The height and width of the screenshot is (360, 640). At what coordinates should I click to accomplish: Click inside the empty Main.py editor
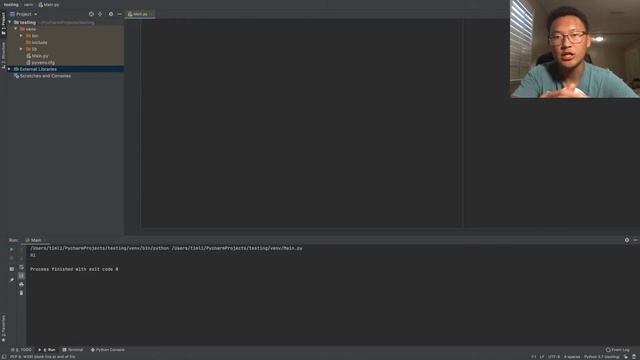[302, 122]
